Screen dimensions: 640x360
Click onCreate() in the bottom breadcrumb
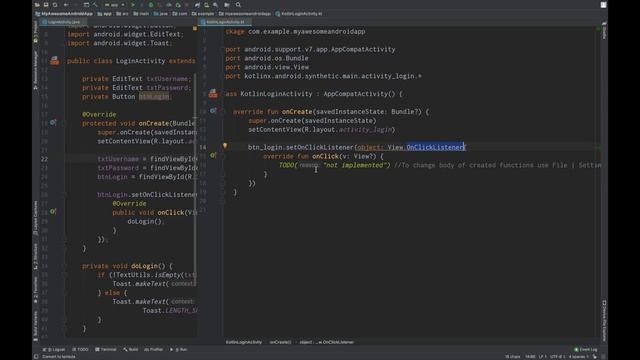tap(280, 342)
